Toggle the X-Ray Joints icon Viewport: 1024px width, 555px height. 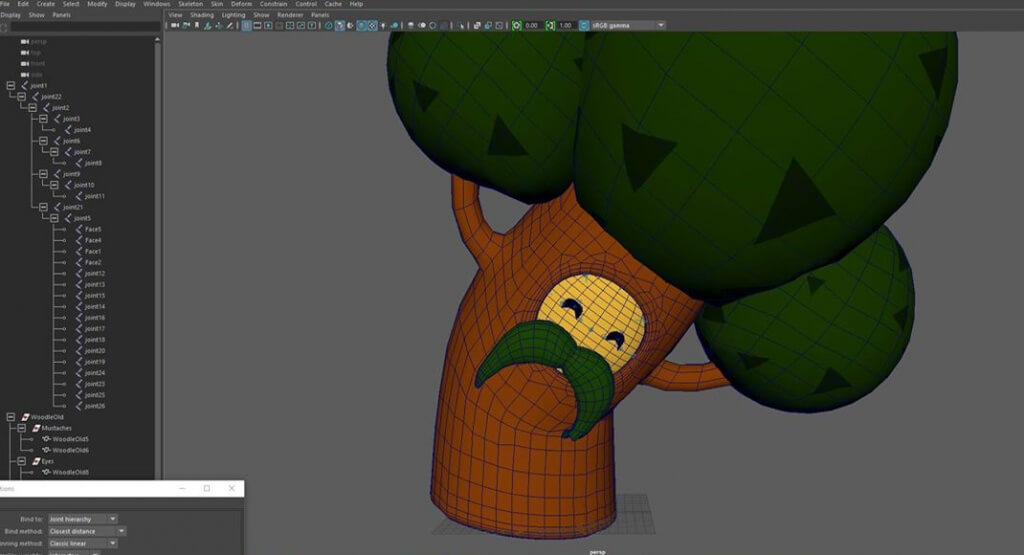[x=500, y=25]
